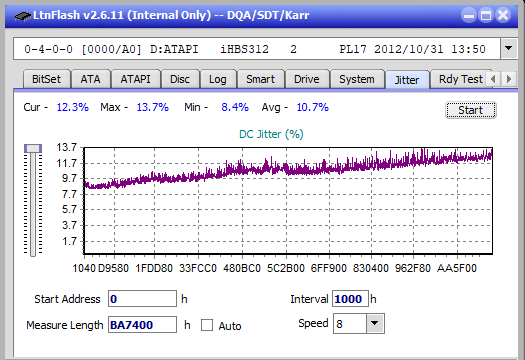Select the Smart tab
The height and width of the screenshot is (360, 525).
pos(260,79)
